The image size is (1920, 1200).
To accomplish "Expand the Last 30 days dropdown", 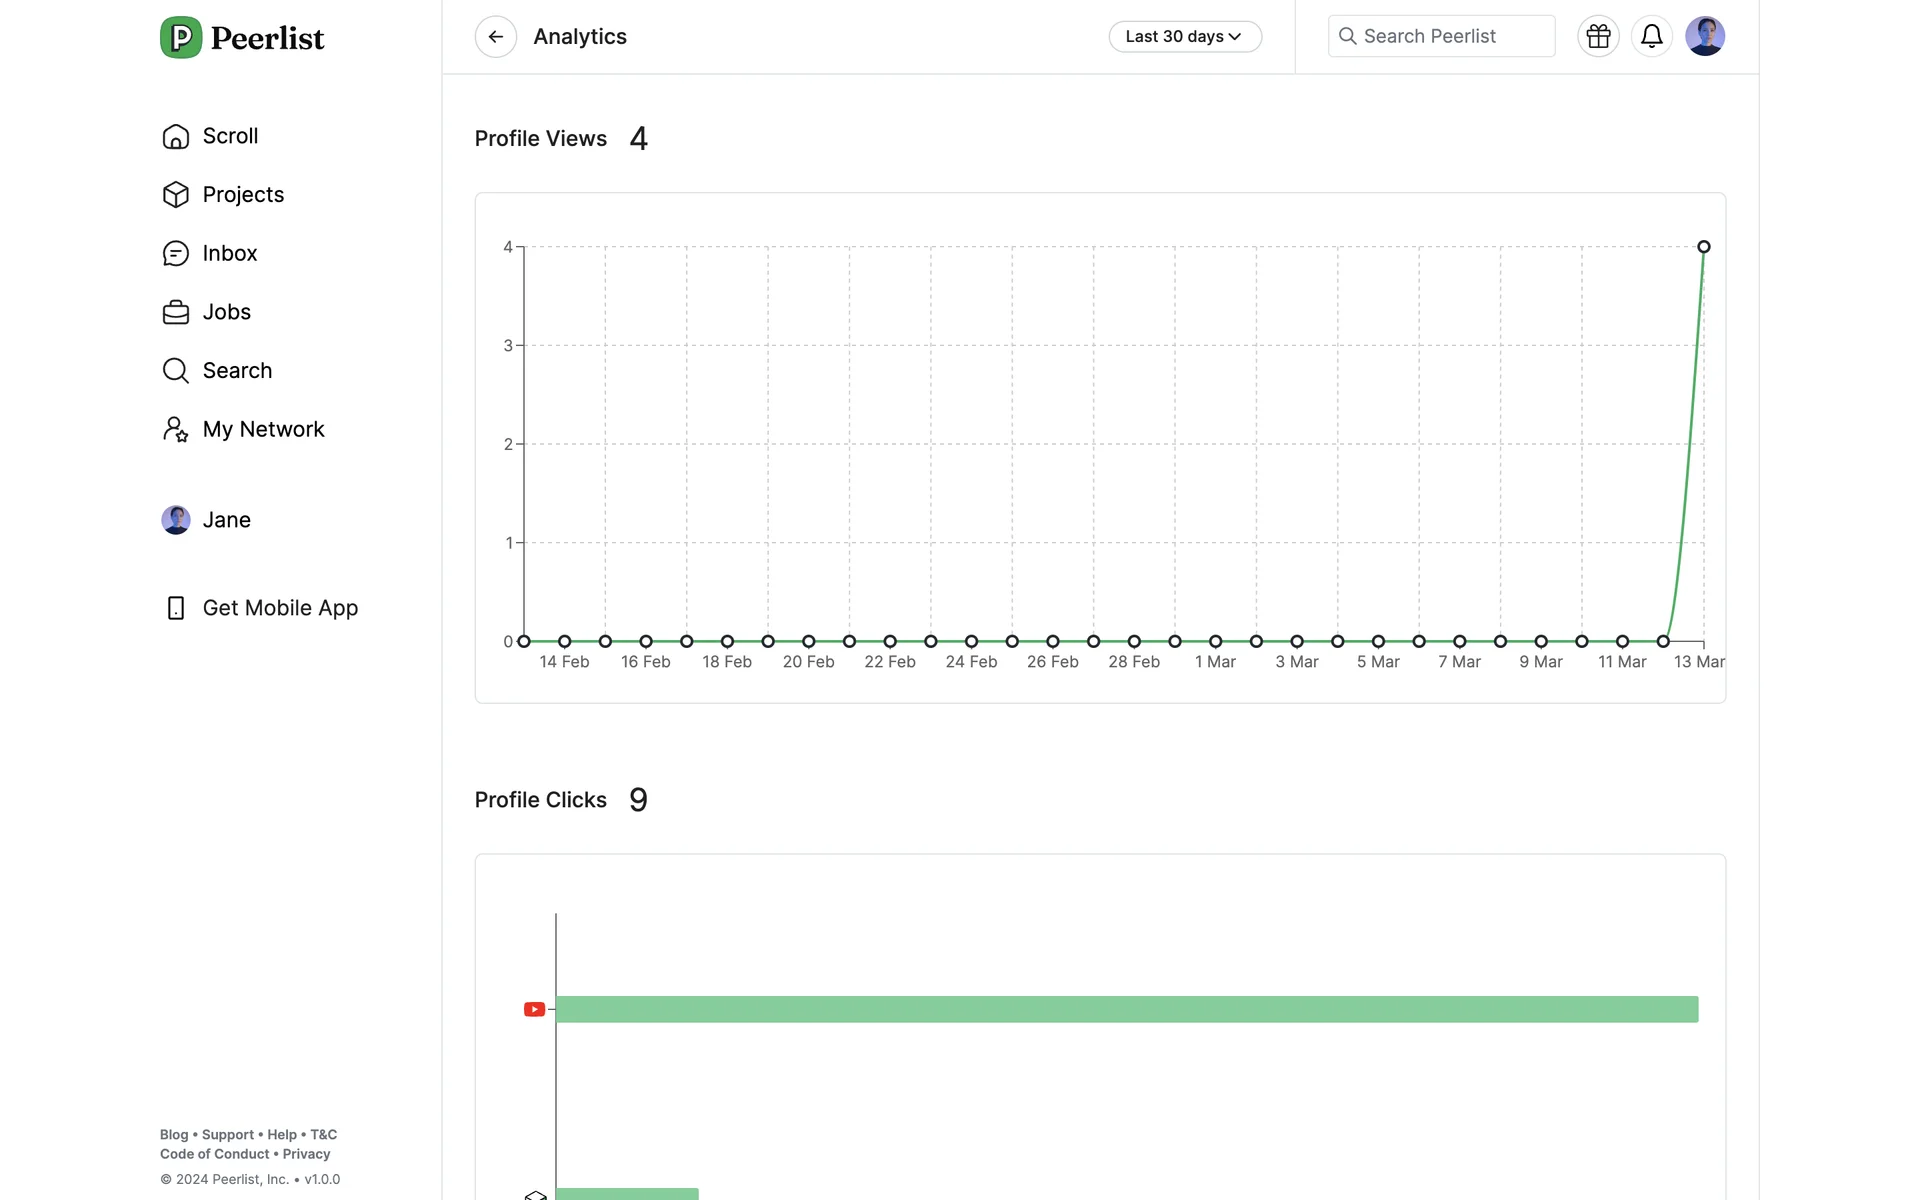I will (1185, 37).
